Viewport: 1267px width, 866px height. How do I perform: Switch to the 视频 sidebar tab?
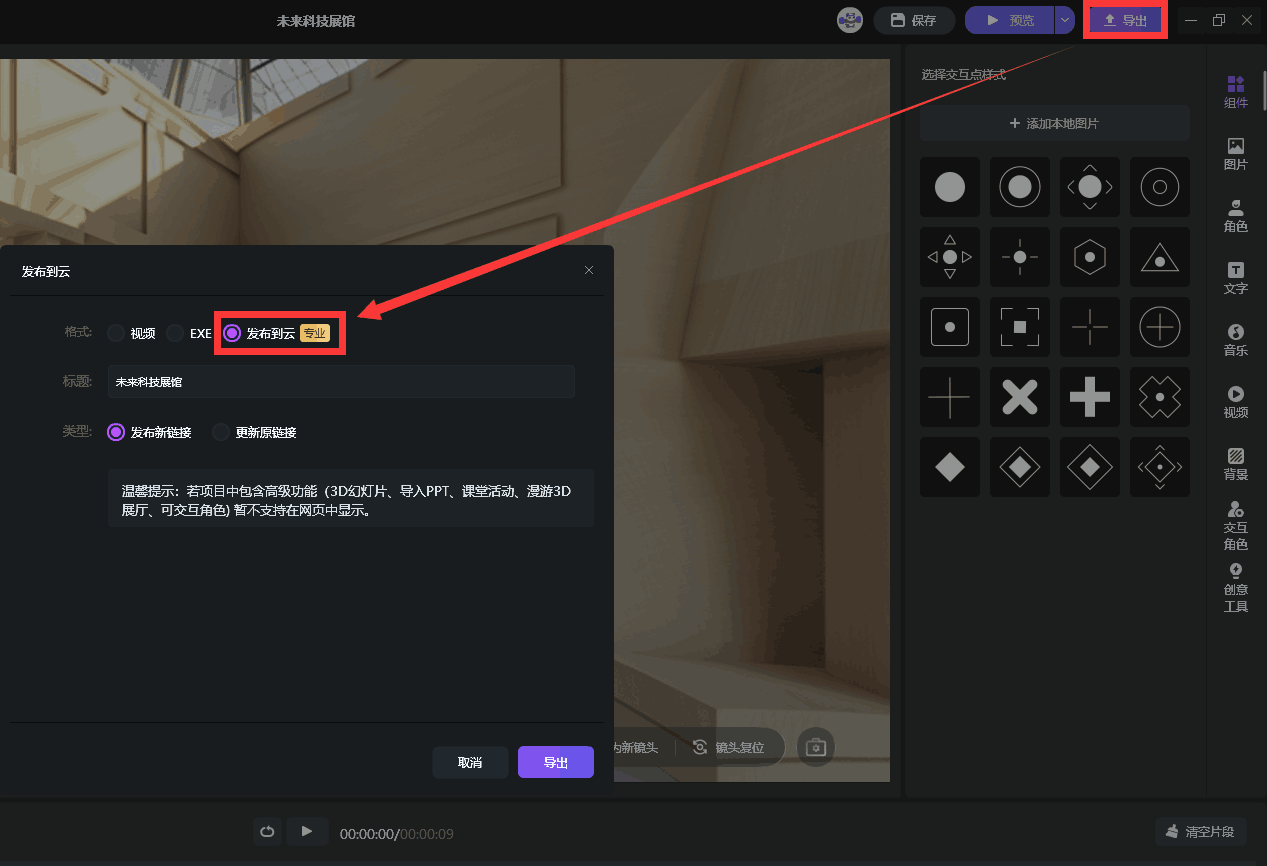tap(1235, 402)
